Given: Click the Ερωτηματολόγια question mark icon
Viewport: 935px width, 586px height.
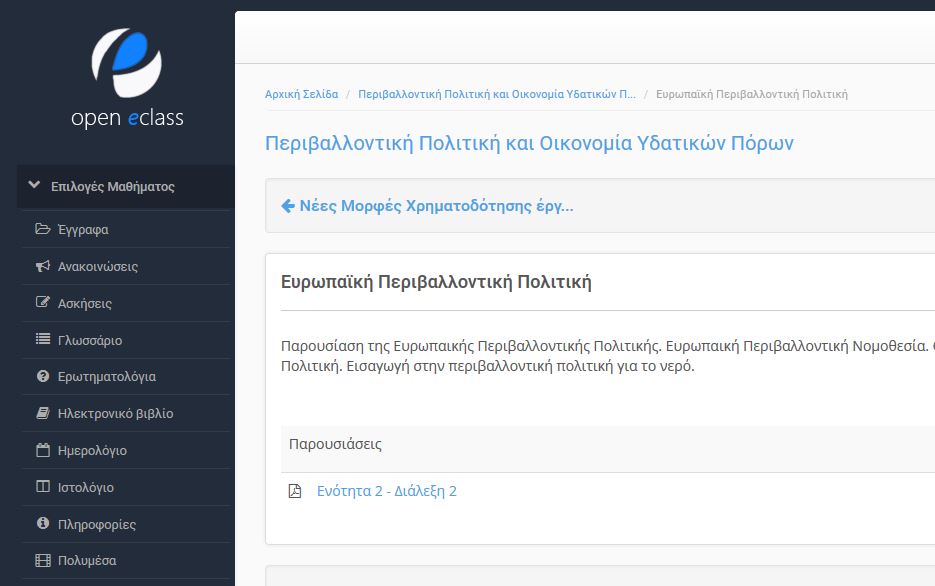Looking at the screenshot, I should [x=42, y=376].
